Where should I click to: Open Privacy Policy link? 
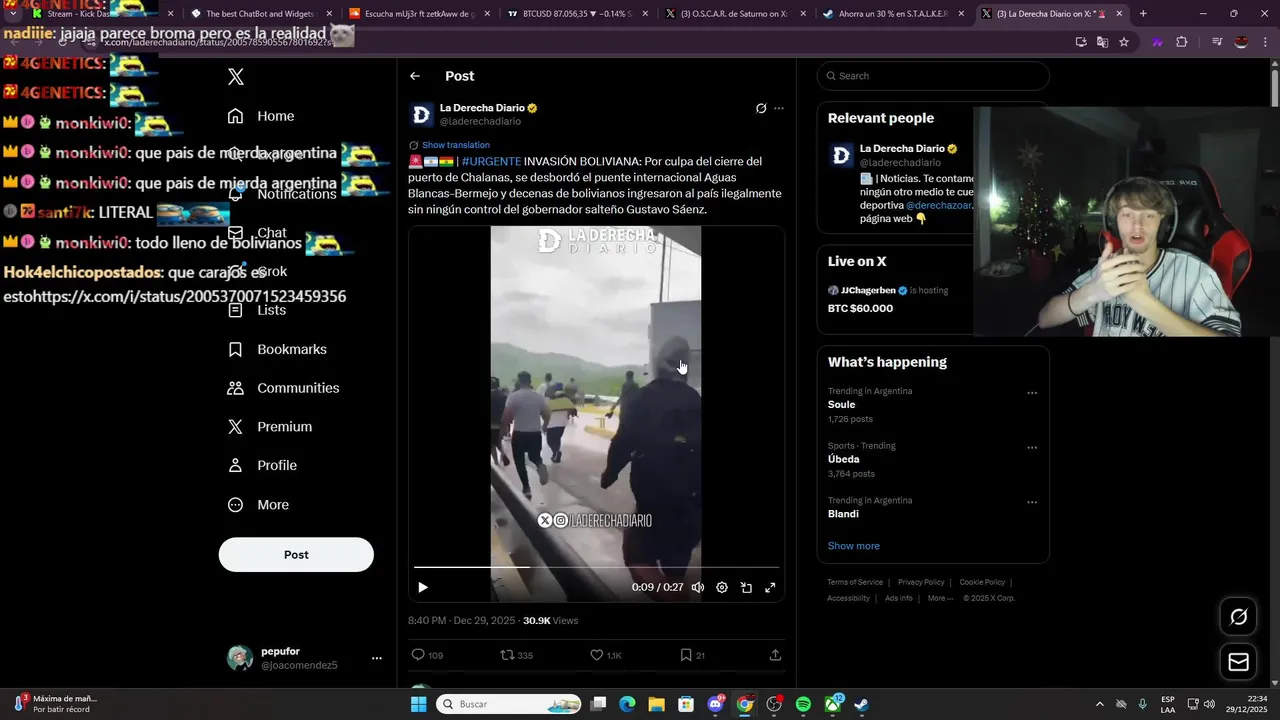pyautogui.click(x=921, y=582)
